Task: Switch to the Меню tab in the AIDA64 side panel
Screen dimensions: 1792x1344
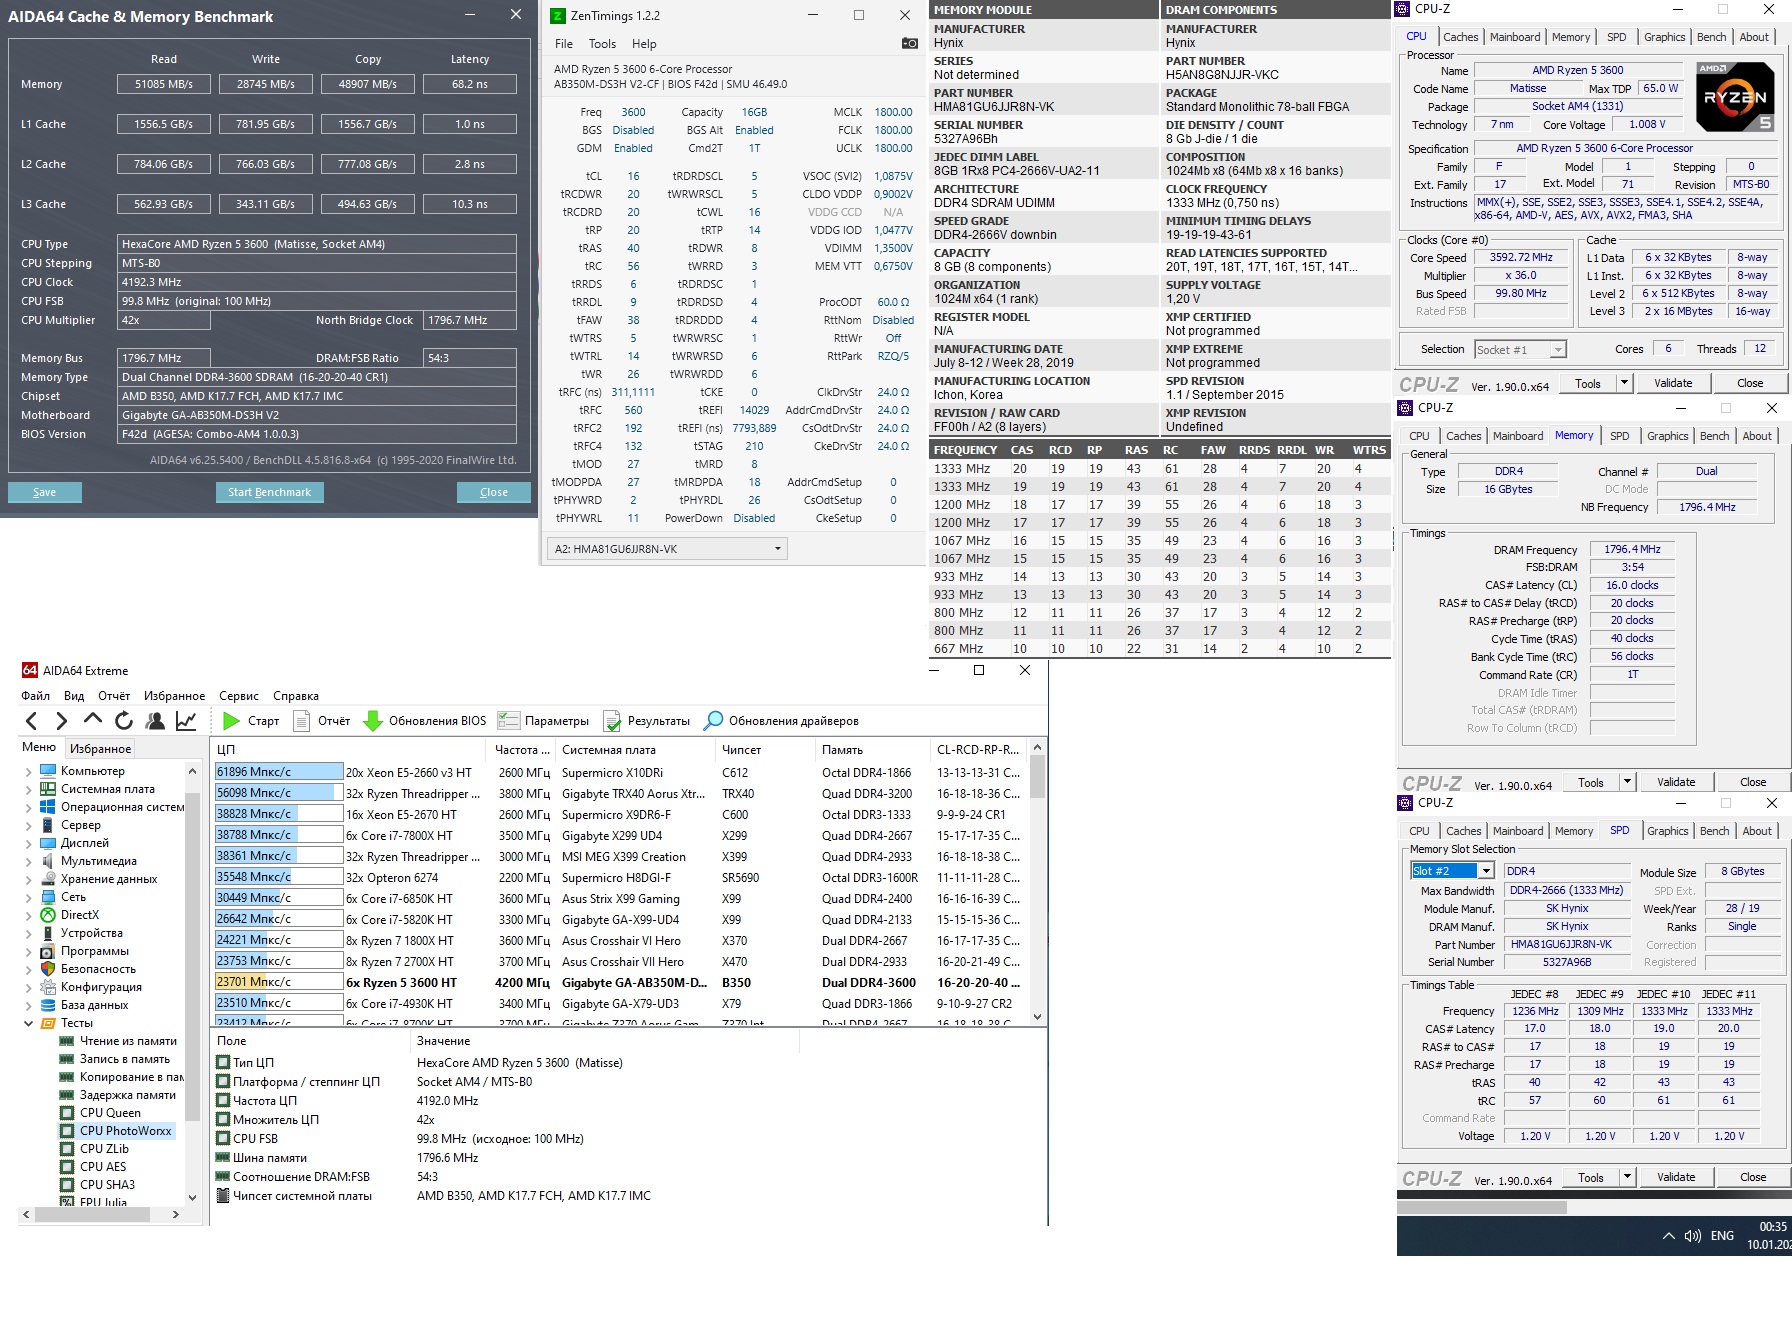Action: [39, 747]
